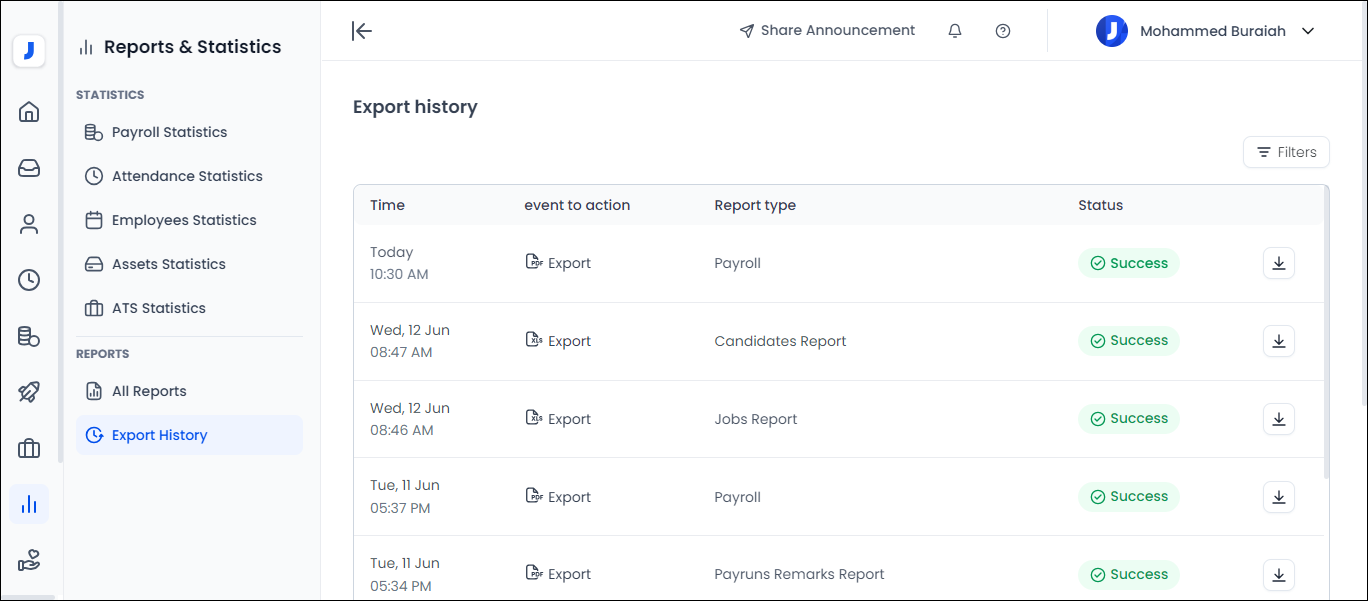This screenshot has width=1368, height=601.
Task: Open the Filters dropdown
Action: [1286, 152]
